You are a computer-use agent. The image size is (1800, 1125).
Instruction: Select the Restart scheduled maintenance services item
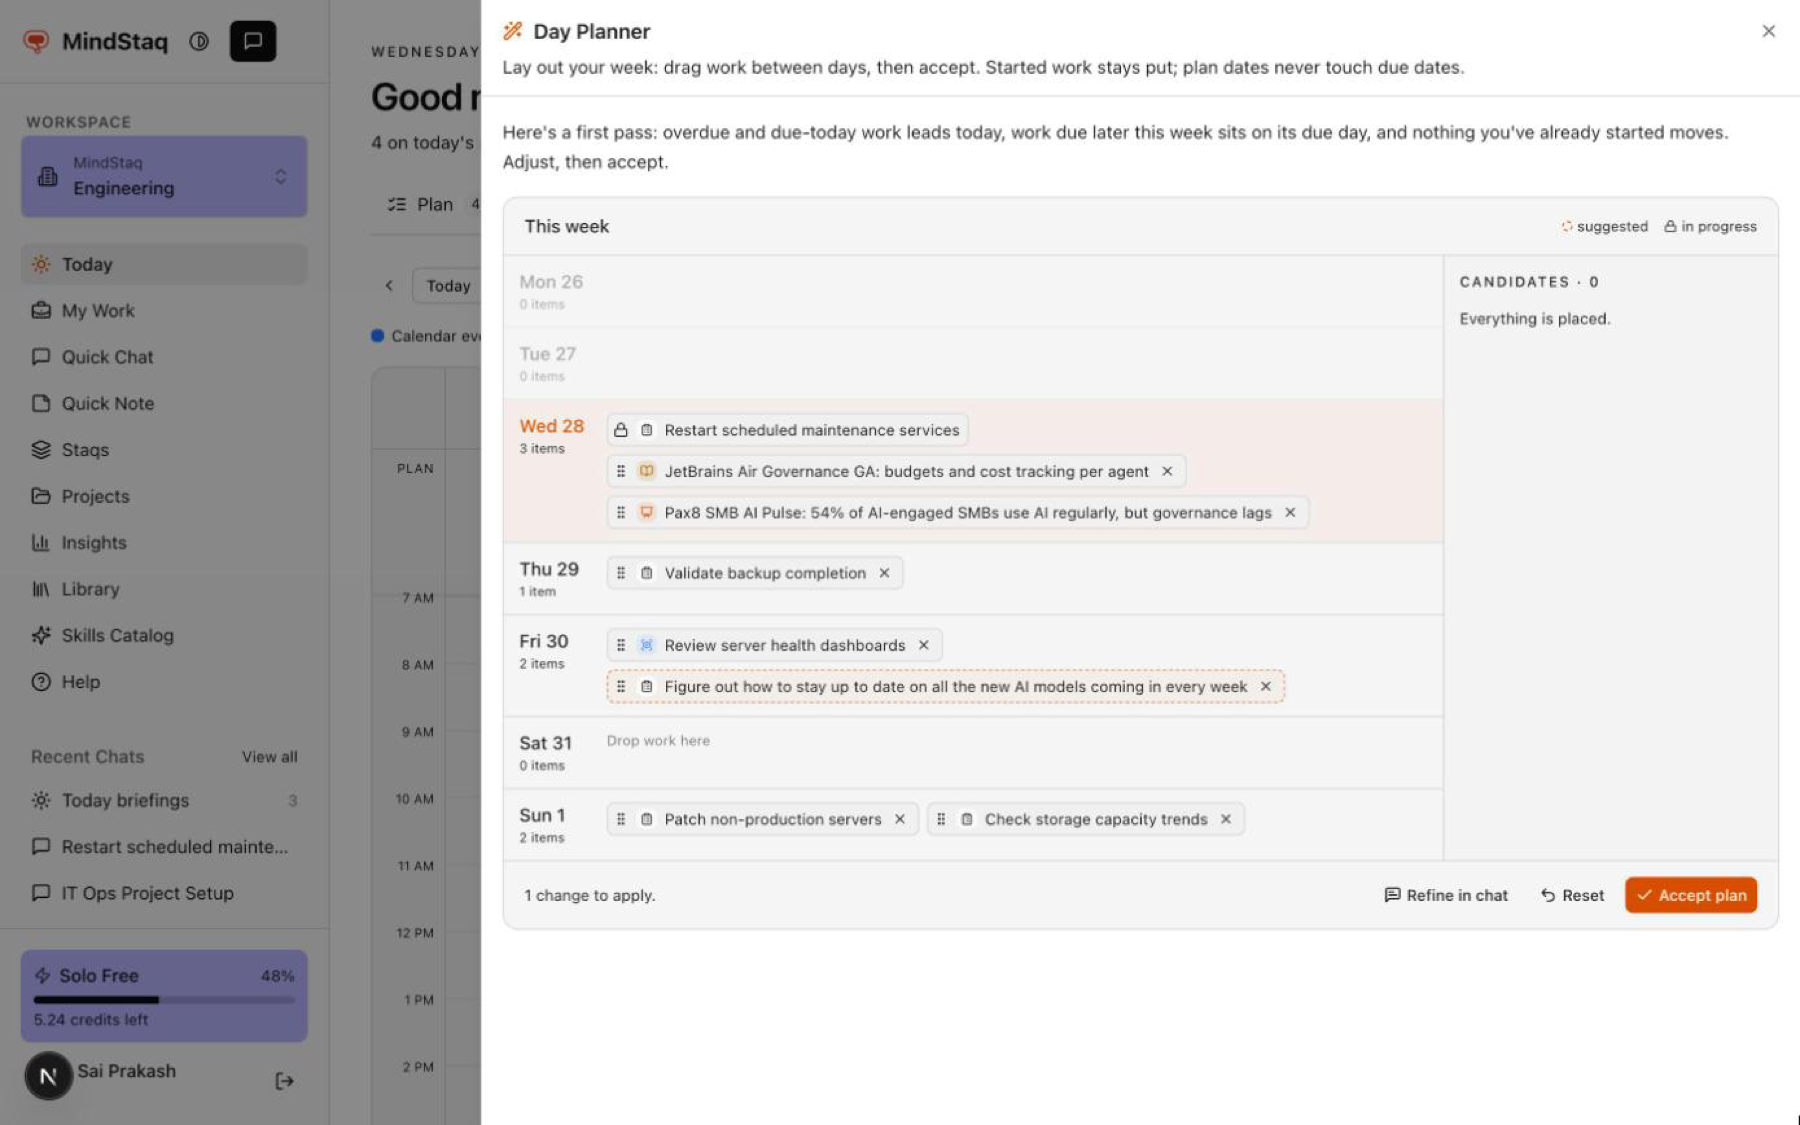point(787,430)
